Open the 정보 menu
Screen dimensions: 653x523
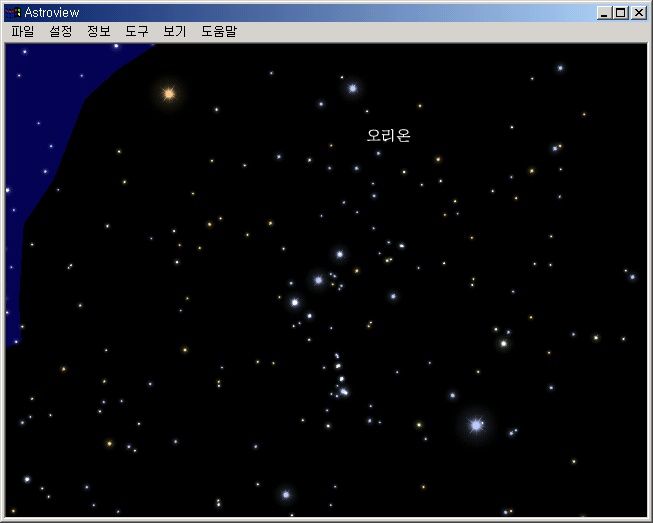[x=99, y=31]
